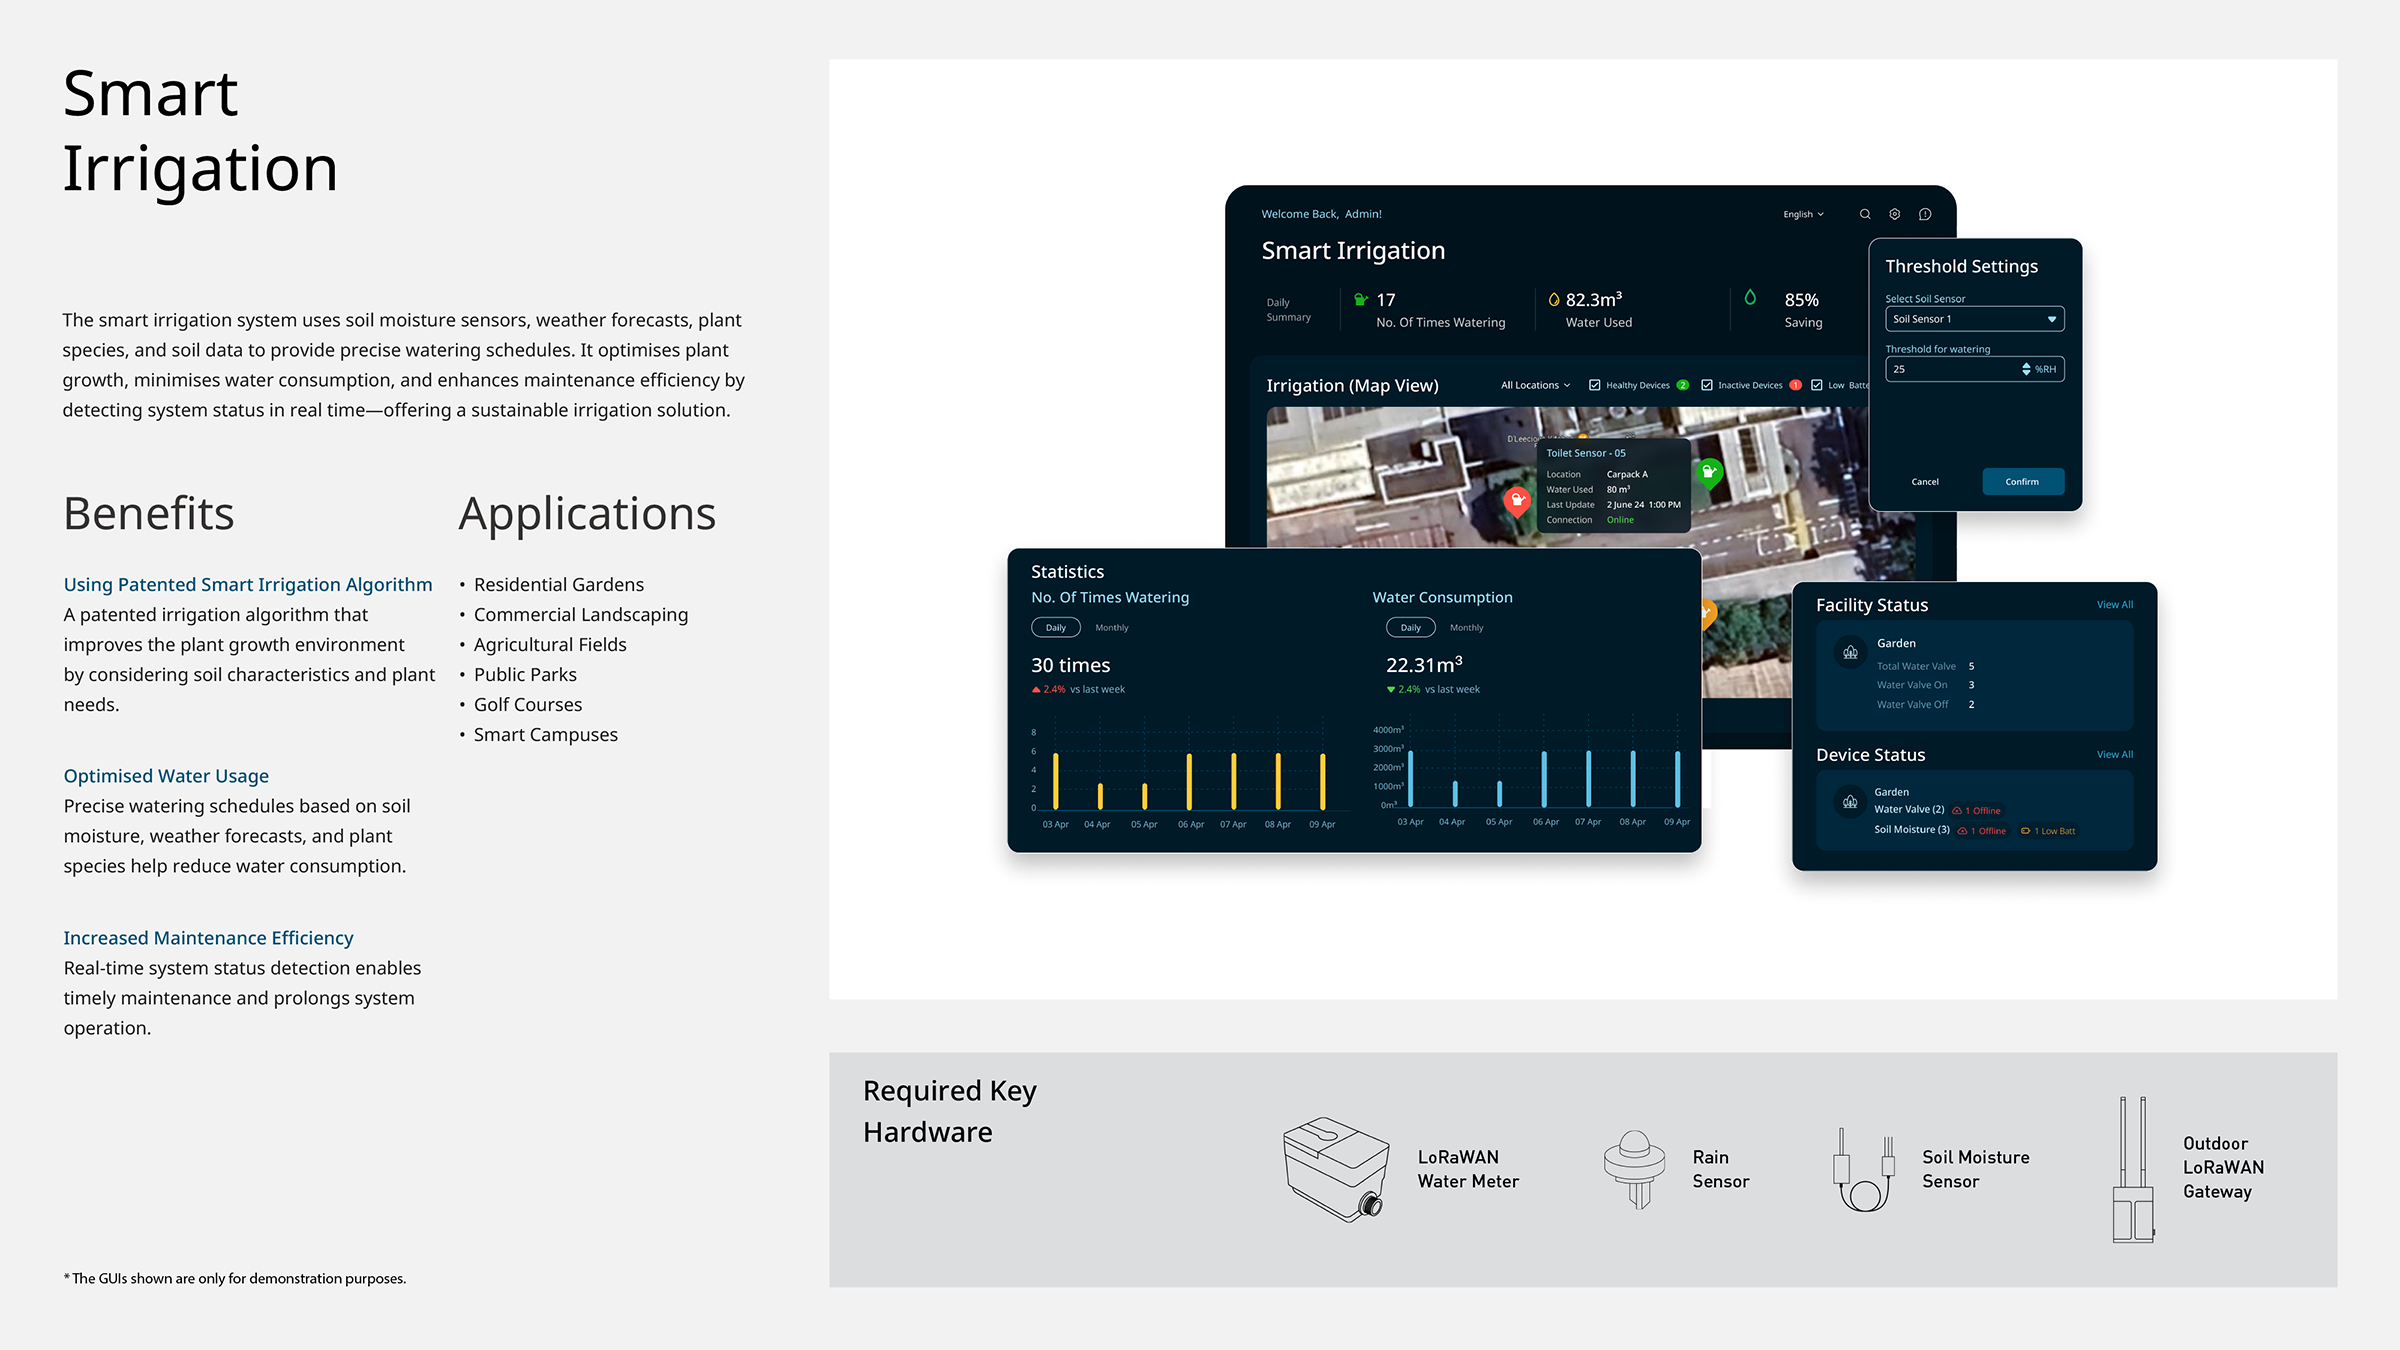The width and height of the screenshot is (2400, 1350).
Task: Switch No. Of Times Watering to Monthly
Action: tap(1111, 628)
